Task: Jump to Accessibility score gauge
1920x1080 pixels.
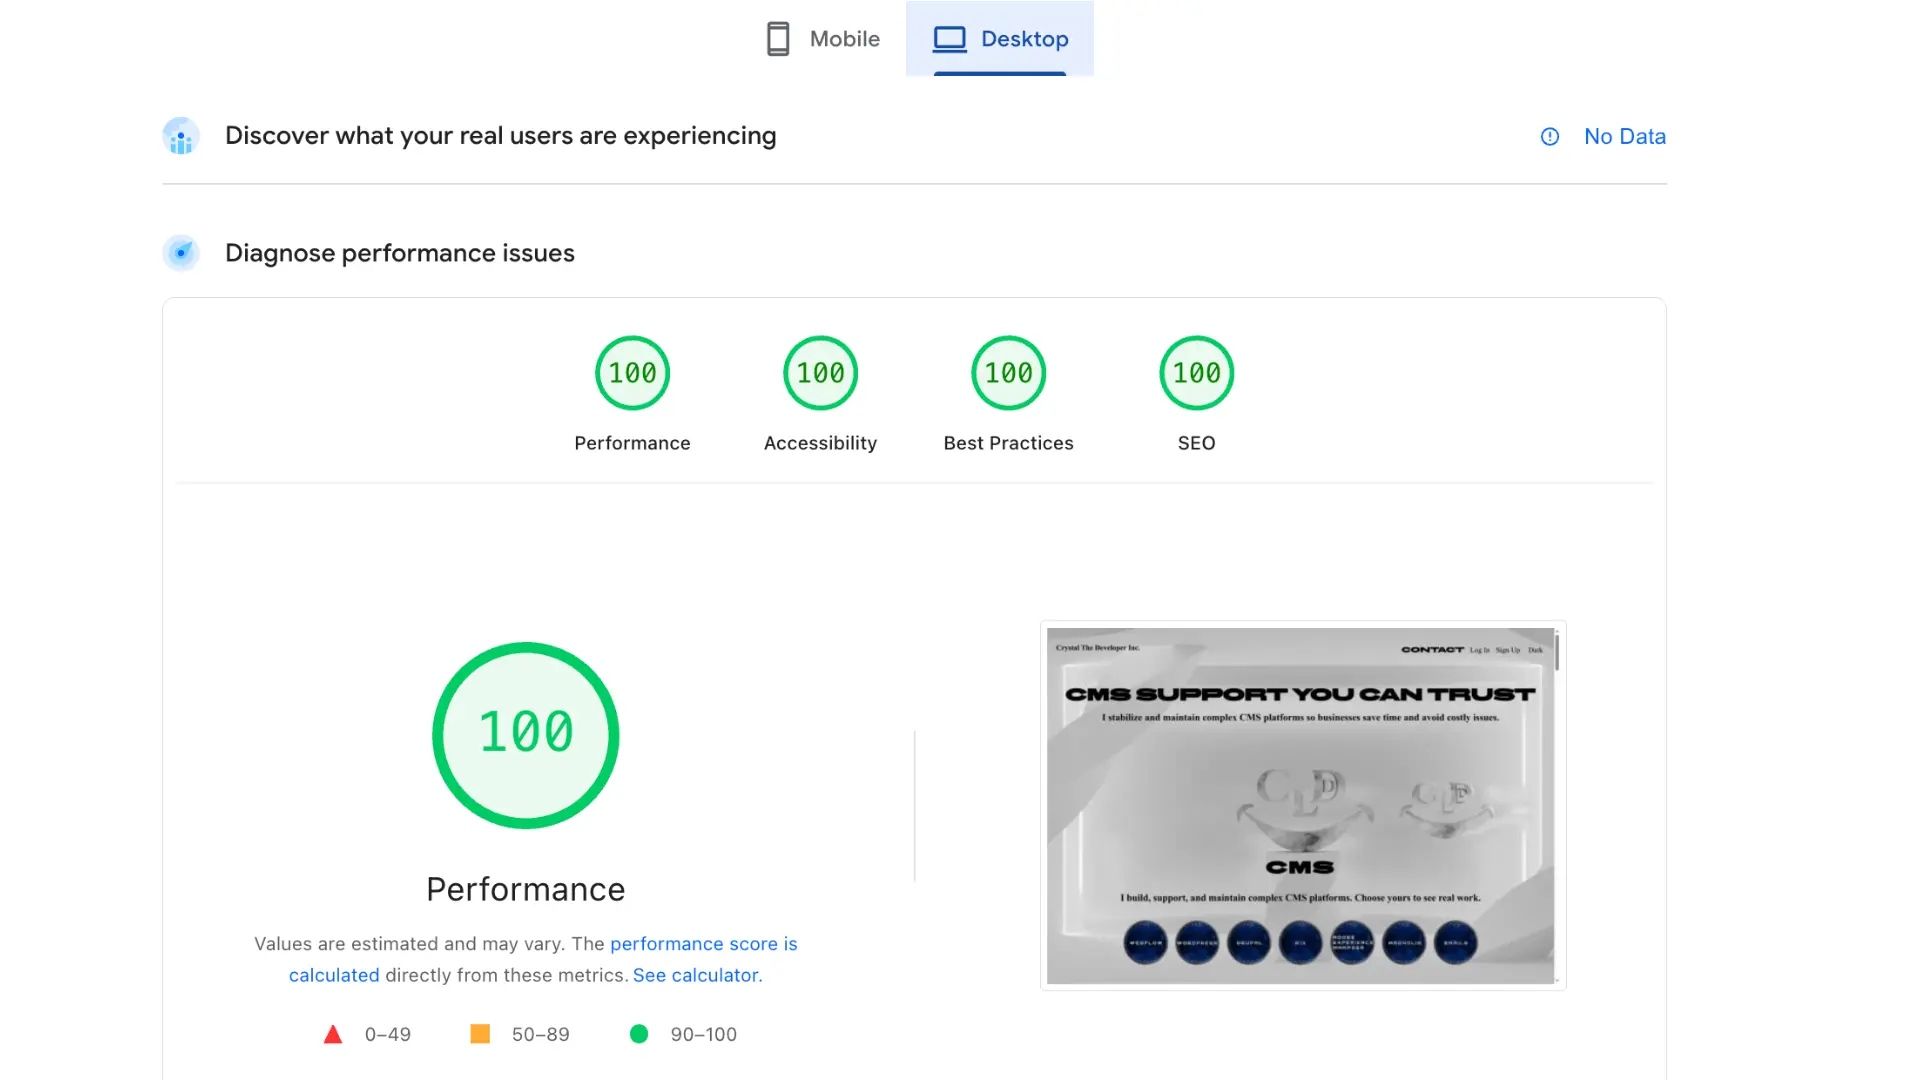Action: click(820, 373)
